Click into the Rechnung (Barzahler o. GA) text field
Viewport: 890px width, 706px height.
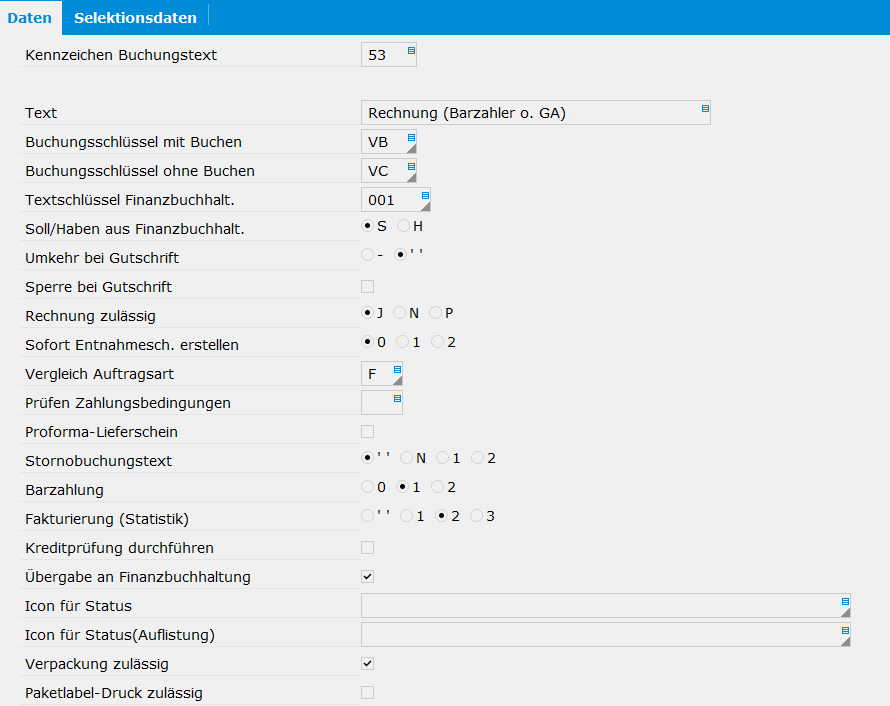536,113
